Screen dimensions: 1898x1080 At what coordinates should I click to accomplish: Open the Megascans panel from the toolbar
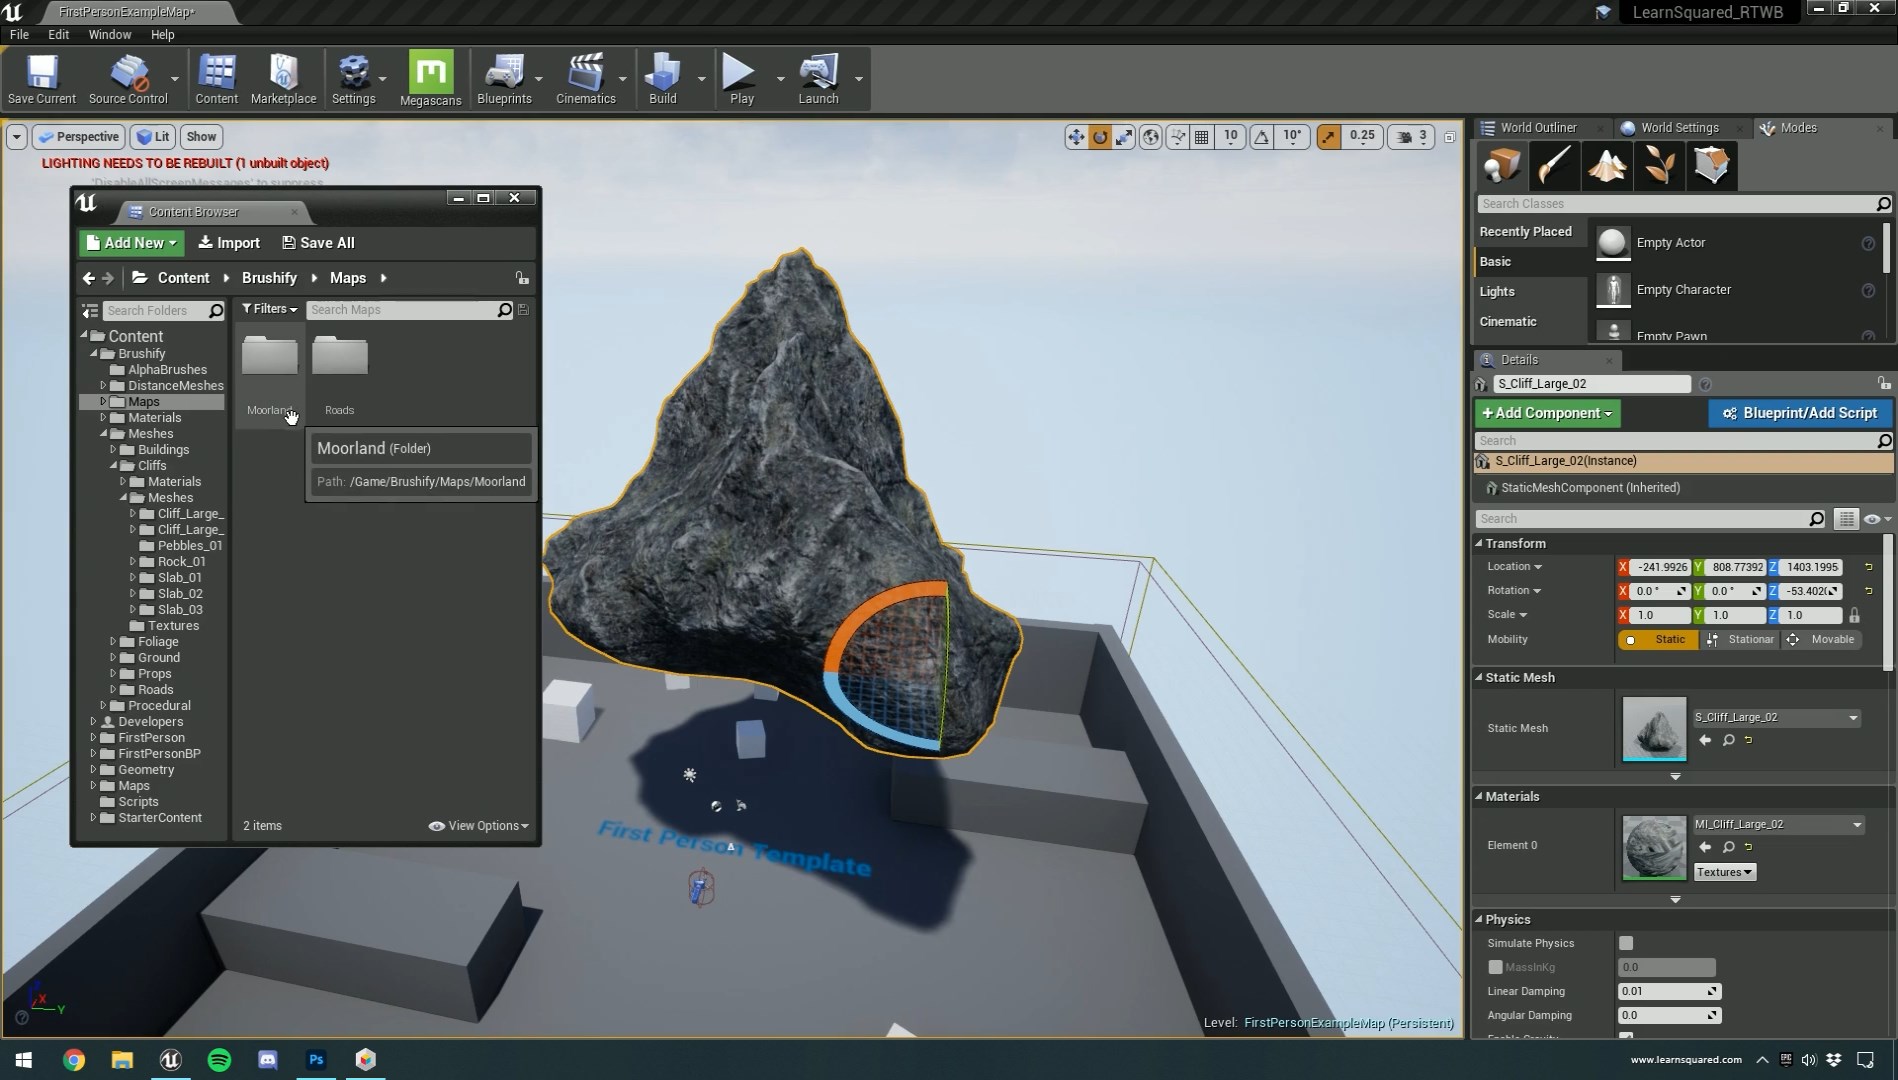430,78
